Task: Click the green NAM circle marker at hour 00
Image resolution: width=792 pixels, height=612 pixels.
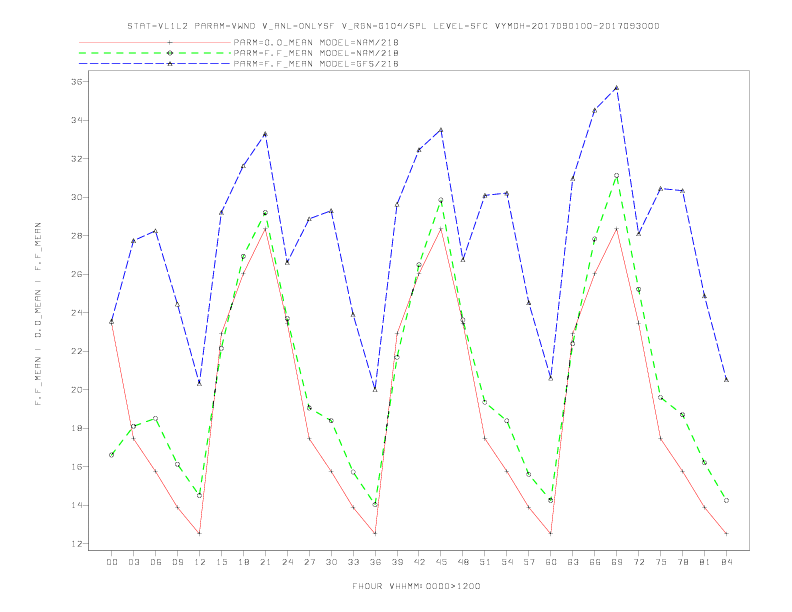Action: [112, 455]
